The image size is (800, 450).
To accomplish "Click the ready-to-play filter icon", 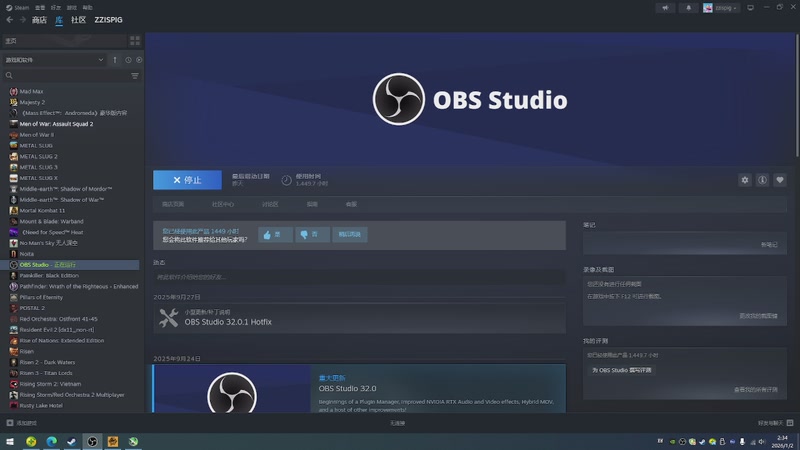I will (x=139, y=60).
